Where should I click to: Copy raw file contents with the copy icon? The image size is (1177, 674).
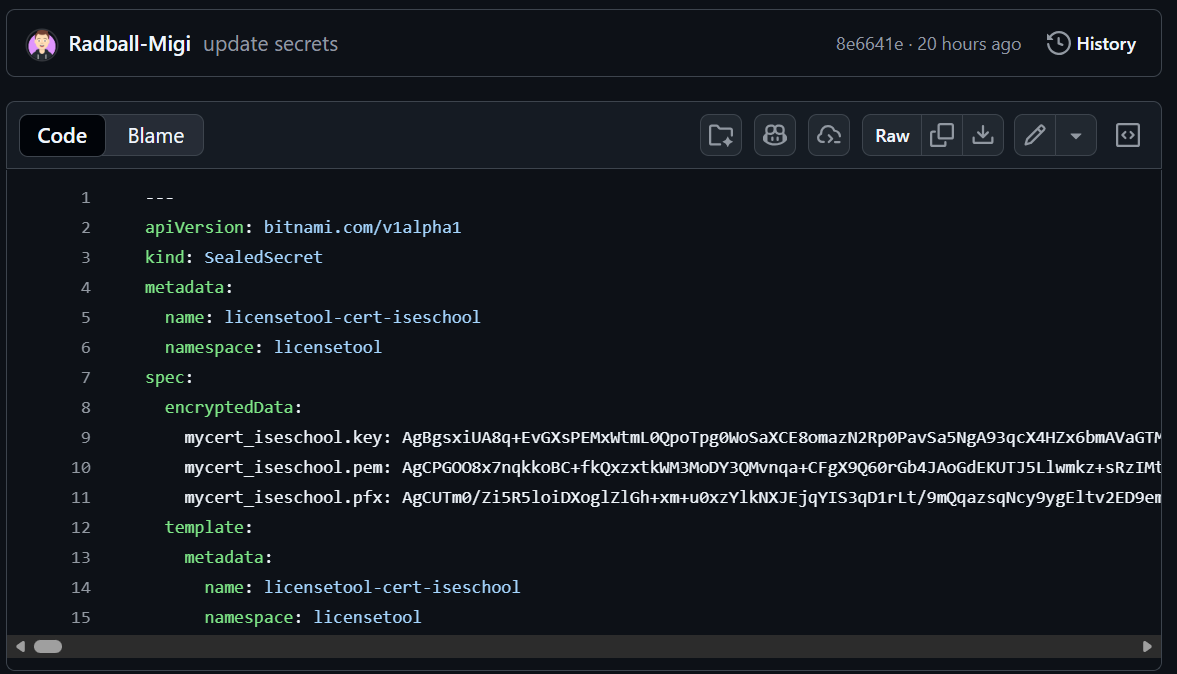pyautogui.click(x=941, y=135)
